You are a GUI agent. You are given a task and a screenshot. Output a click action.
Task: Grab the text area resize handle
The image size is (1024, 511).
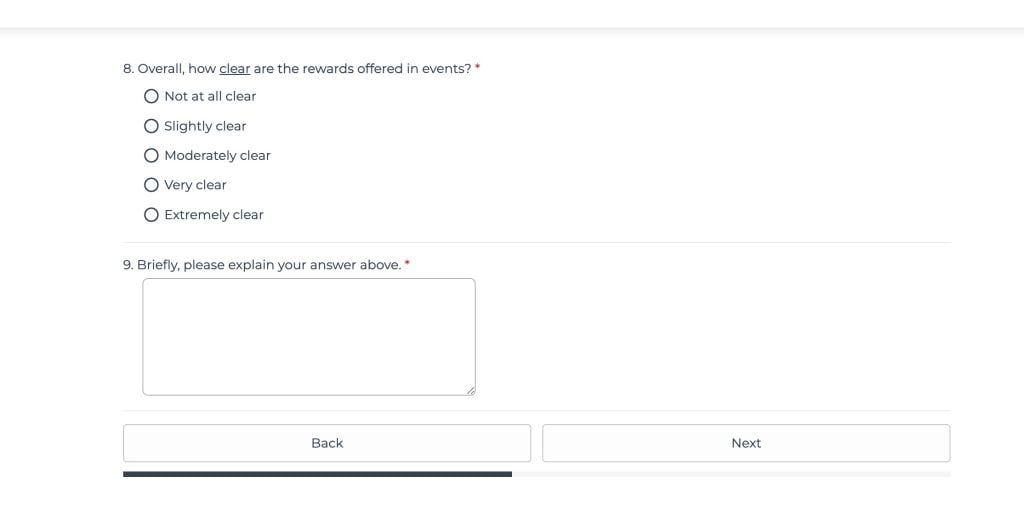click(471, 391)
